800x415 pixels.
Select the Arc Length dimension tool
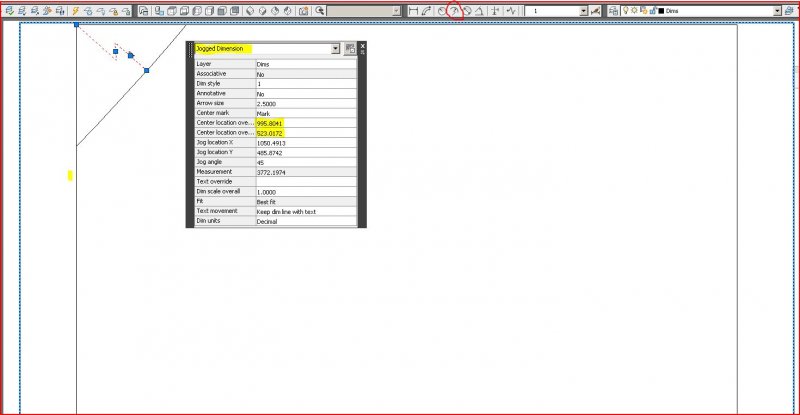coord(426,11)
